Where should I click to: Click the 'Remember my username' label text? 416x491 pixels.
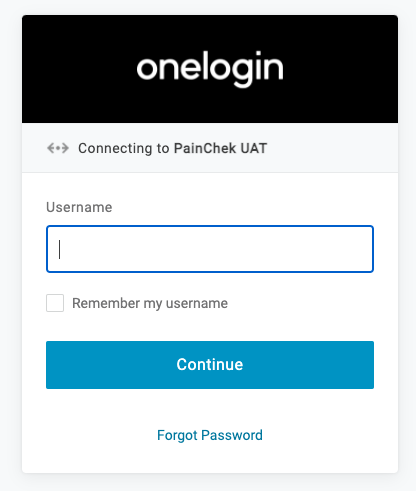[150, 303]
